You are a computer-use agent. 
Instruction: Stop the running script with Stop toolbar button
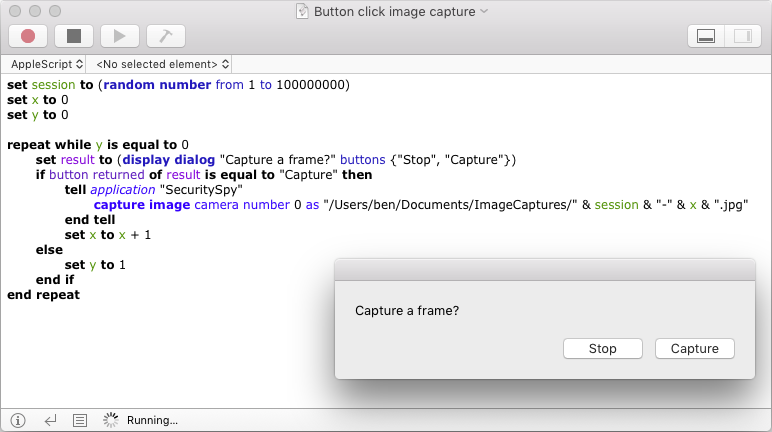point(74,36)
